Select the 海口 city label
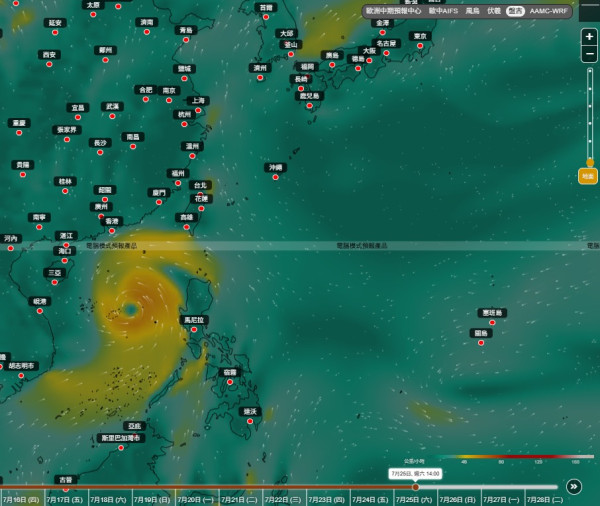This screenshot has height=506, width=600. 64,251
